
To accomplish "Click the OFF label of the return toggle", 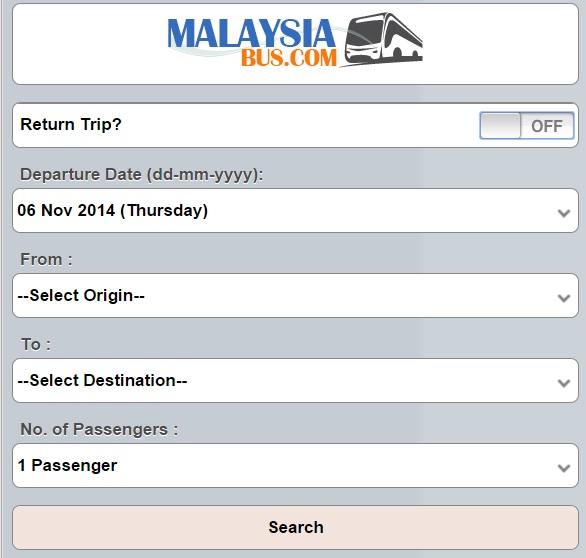I will pos(547,126).
